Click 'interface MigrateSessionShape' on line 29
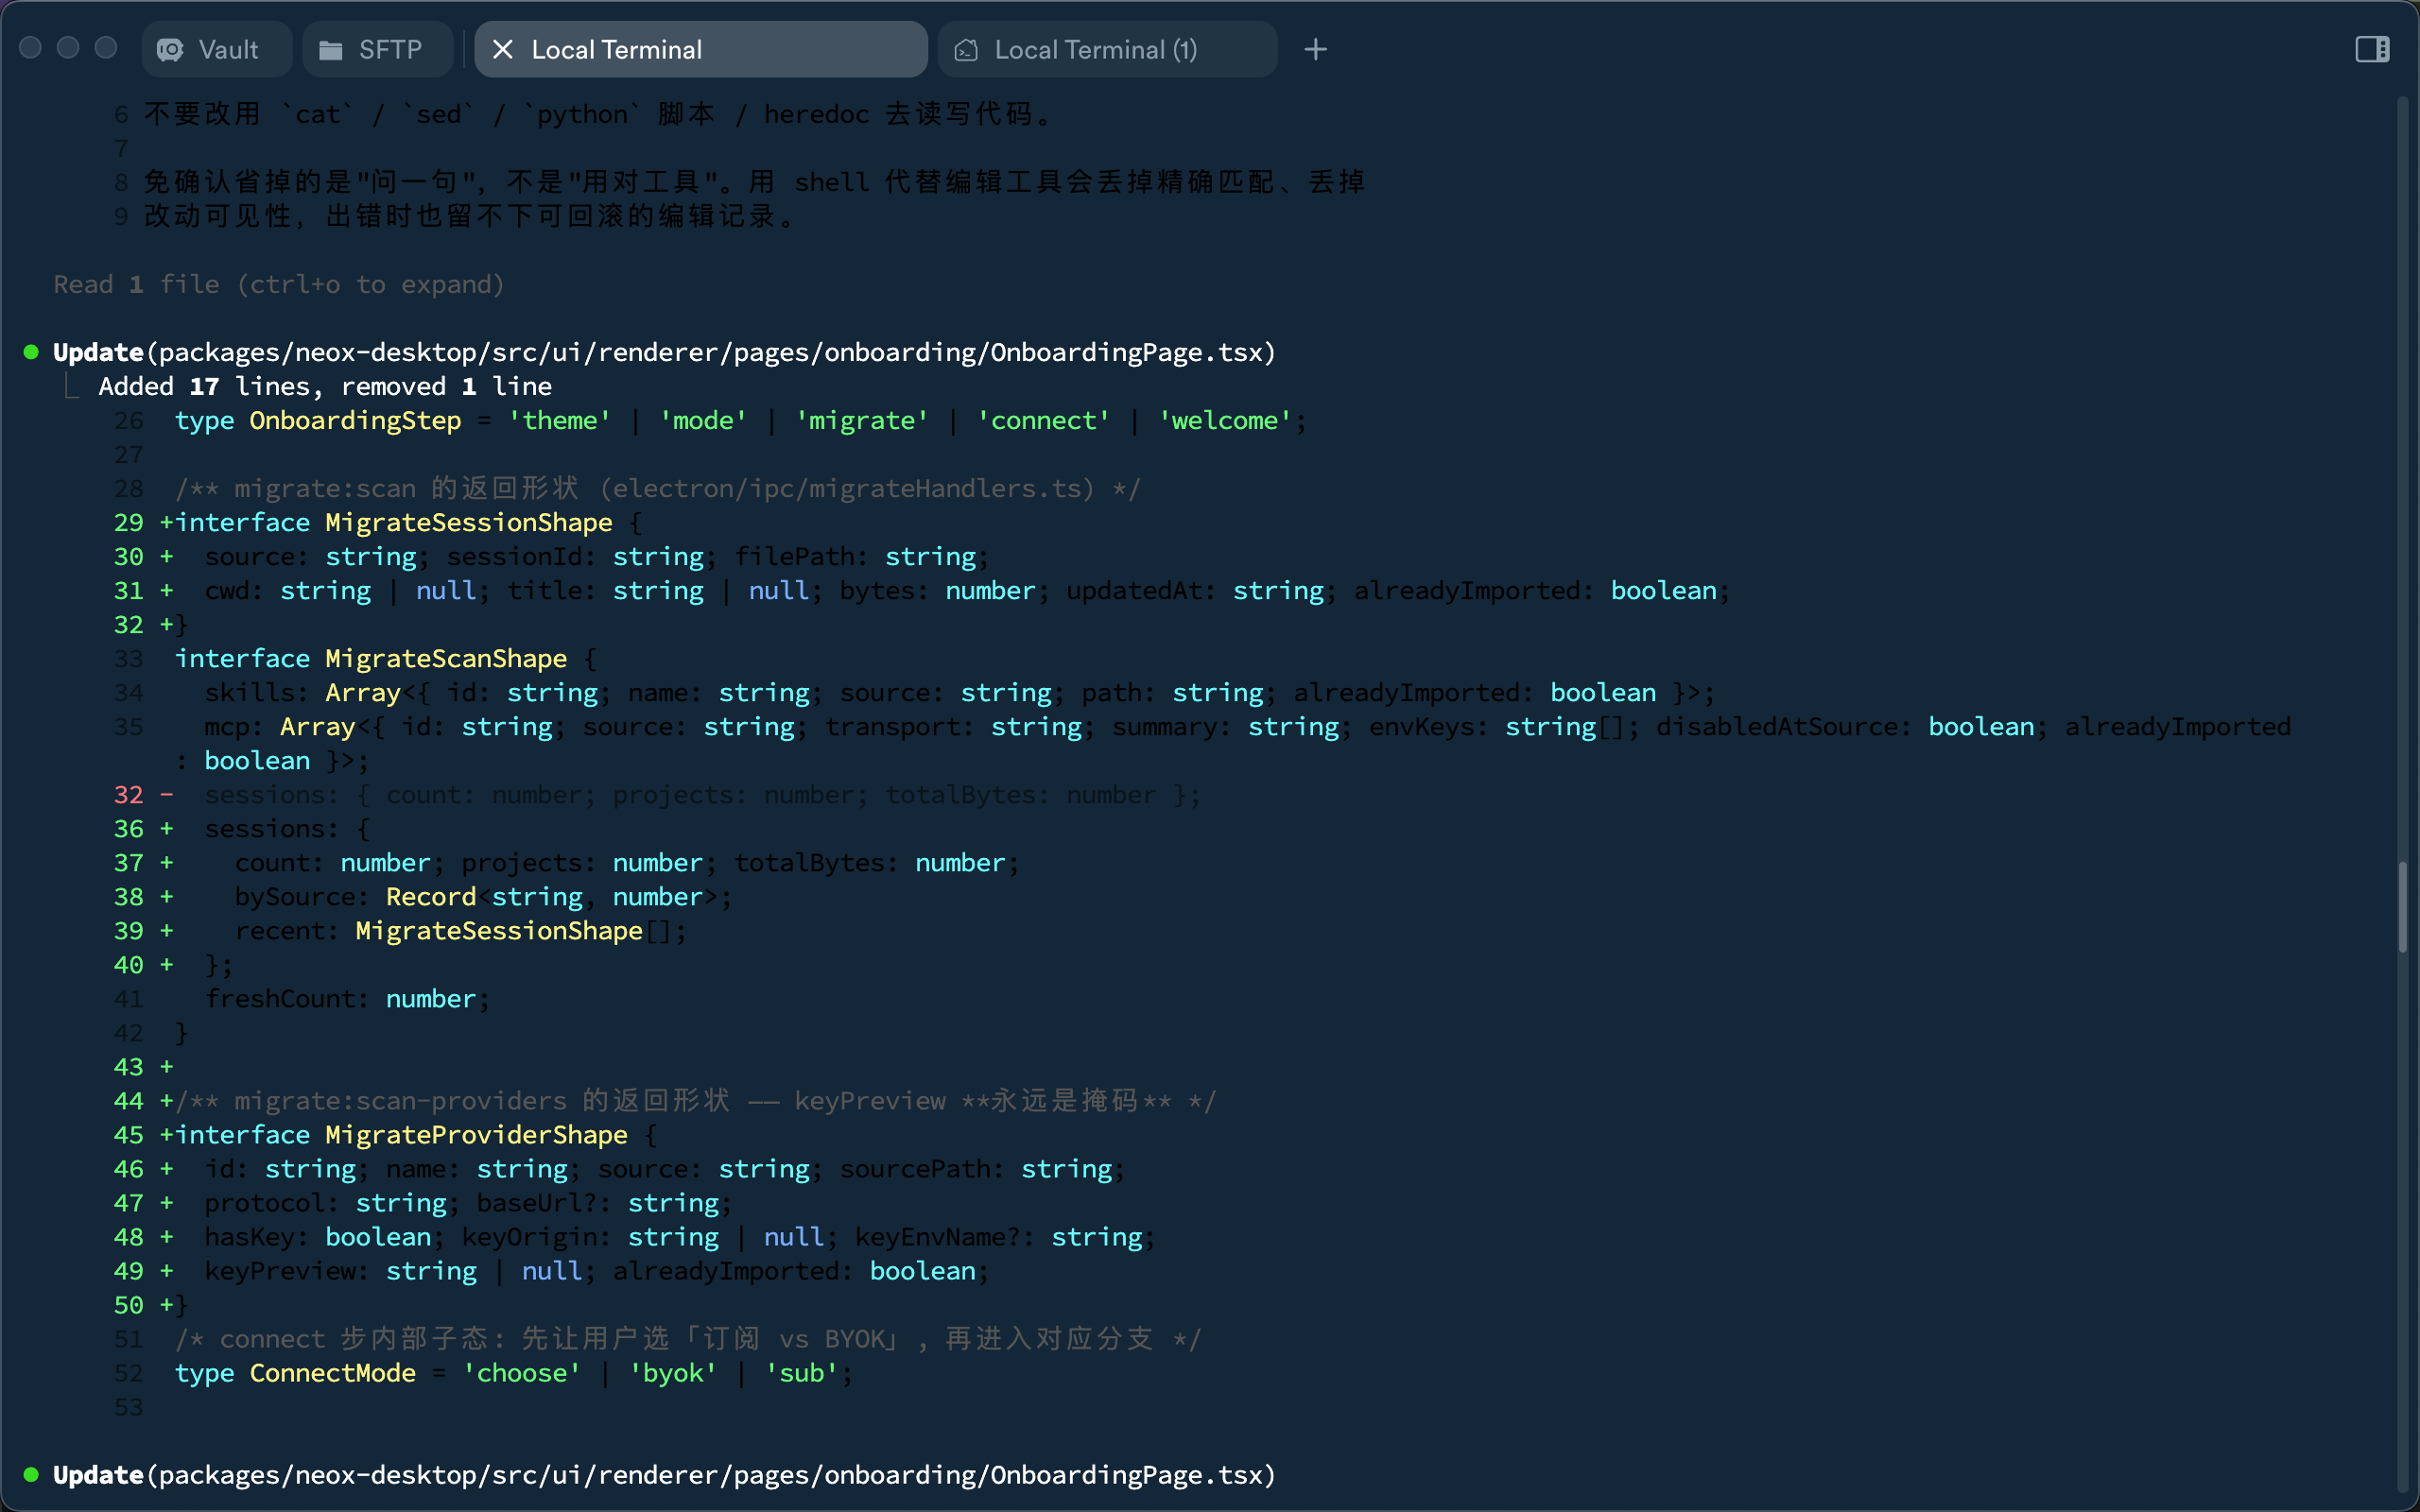This screenshot has height=1512, width=2420. 393,522
